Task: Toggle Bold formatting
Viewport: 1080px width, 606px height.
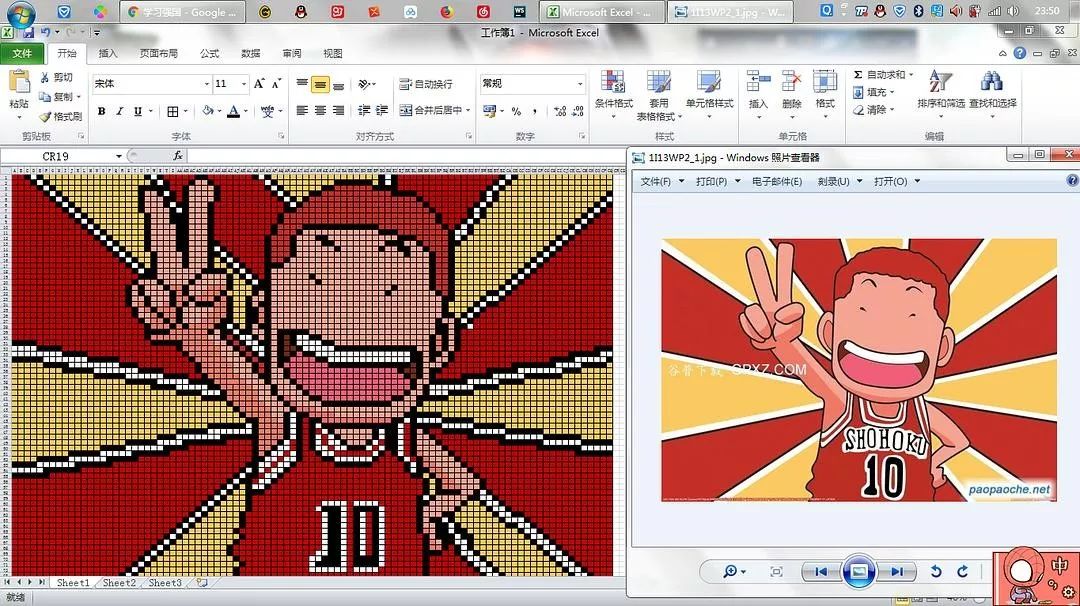Action: coord(101,111)
